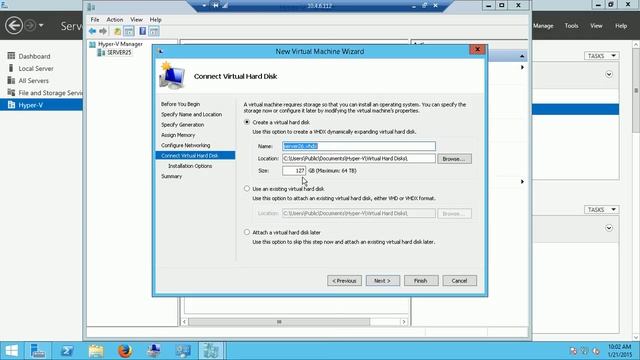
Task: Open Help menu in Hyper-V Manager
Action: tap(156, 20)
